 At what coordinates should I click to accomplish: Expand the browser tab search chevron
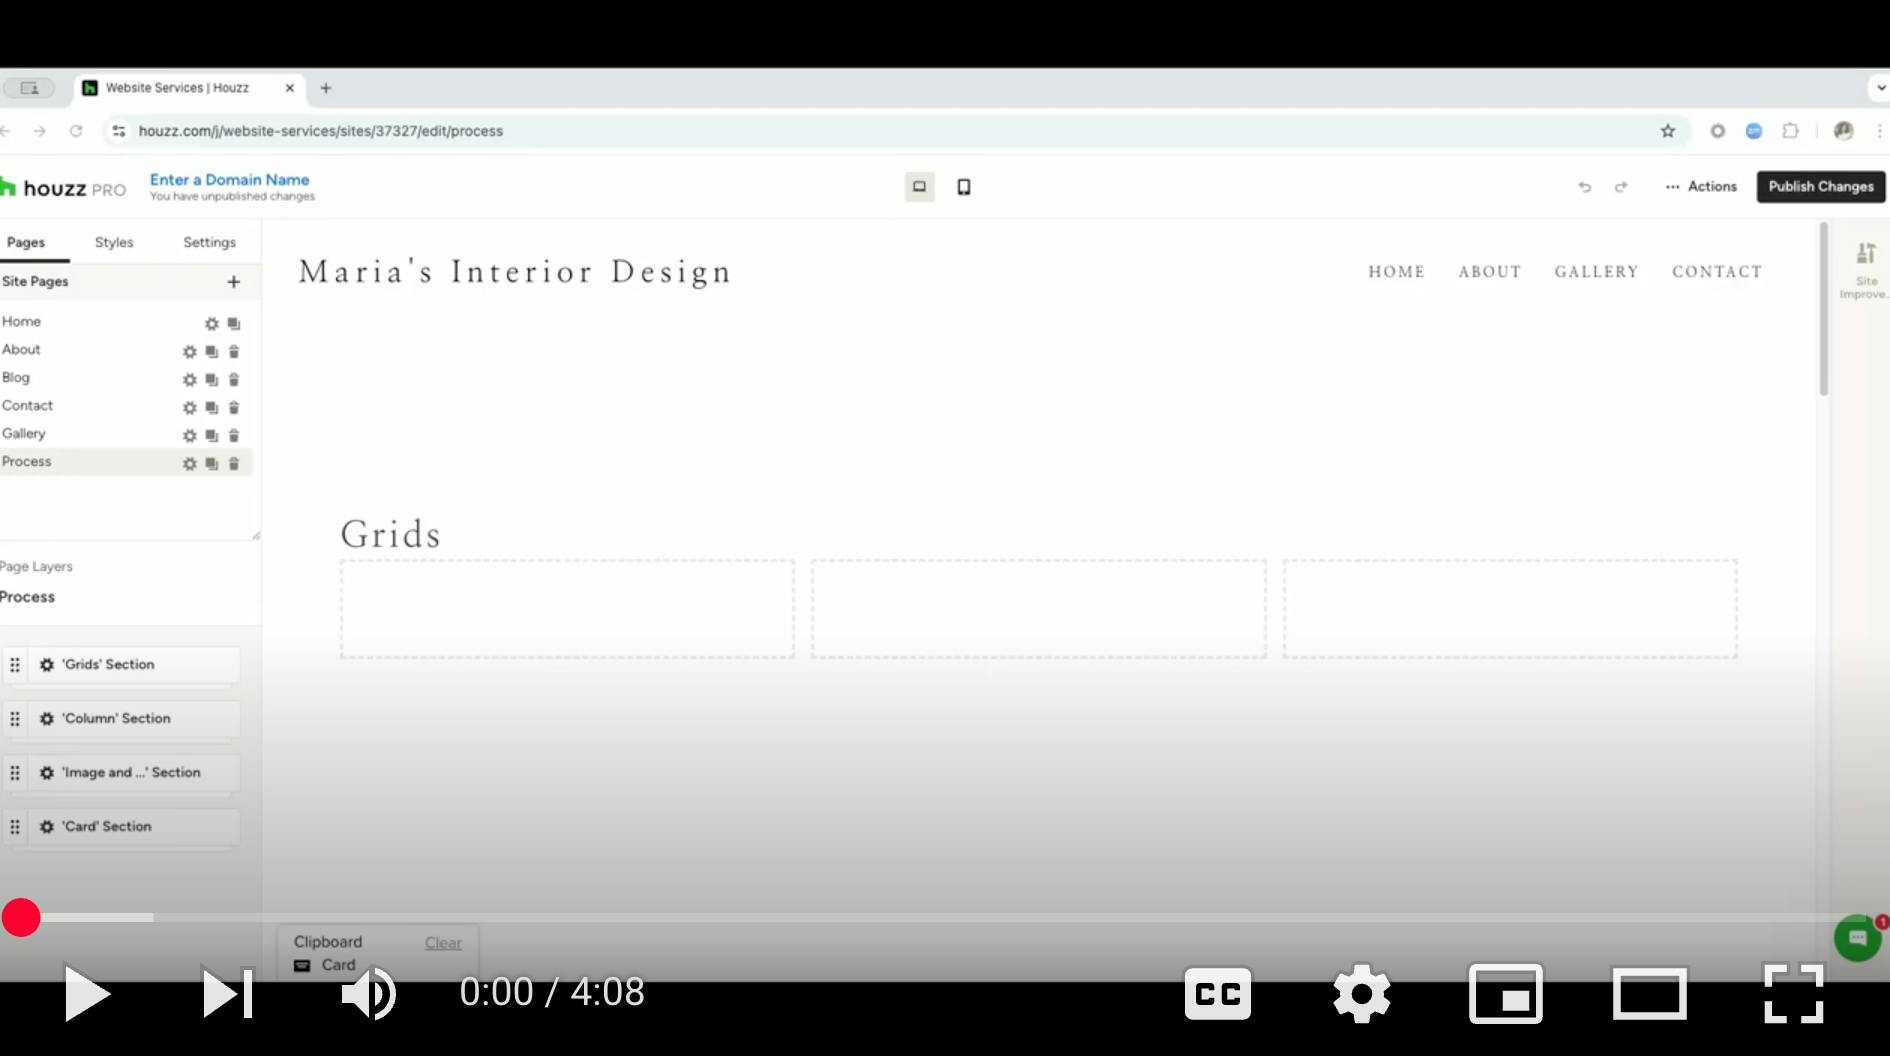(x=1880, y=88)
